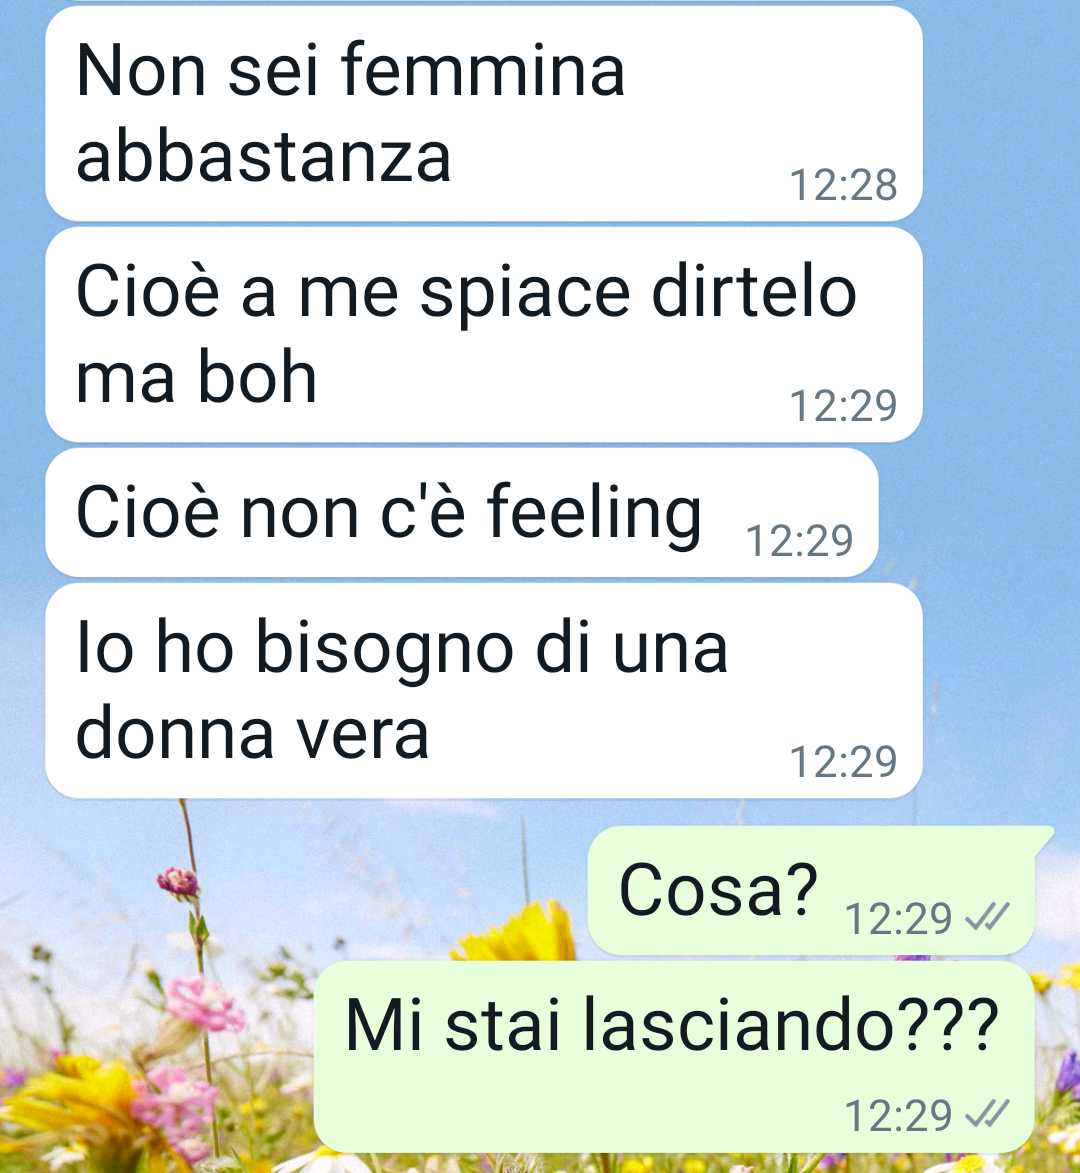Tap the 12:28 timestamp on first message
This screenshot has height=1173, width=1080.
click(x=843, y=185)
